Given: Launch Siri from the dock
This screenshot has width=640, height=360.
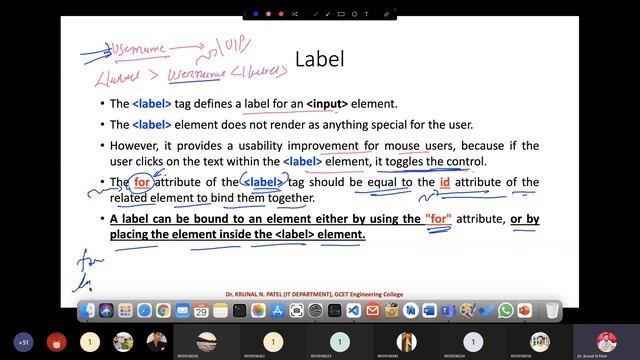Looking at the screenshot, I should (106, 311).
